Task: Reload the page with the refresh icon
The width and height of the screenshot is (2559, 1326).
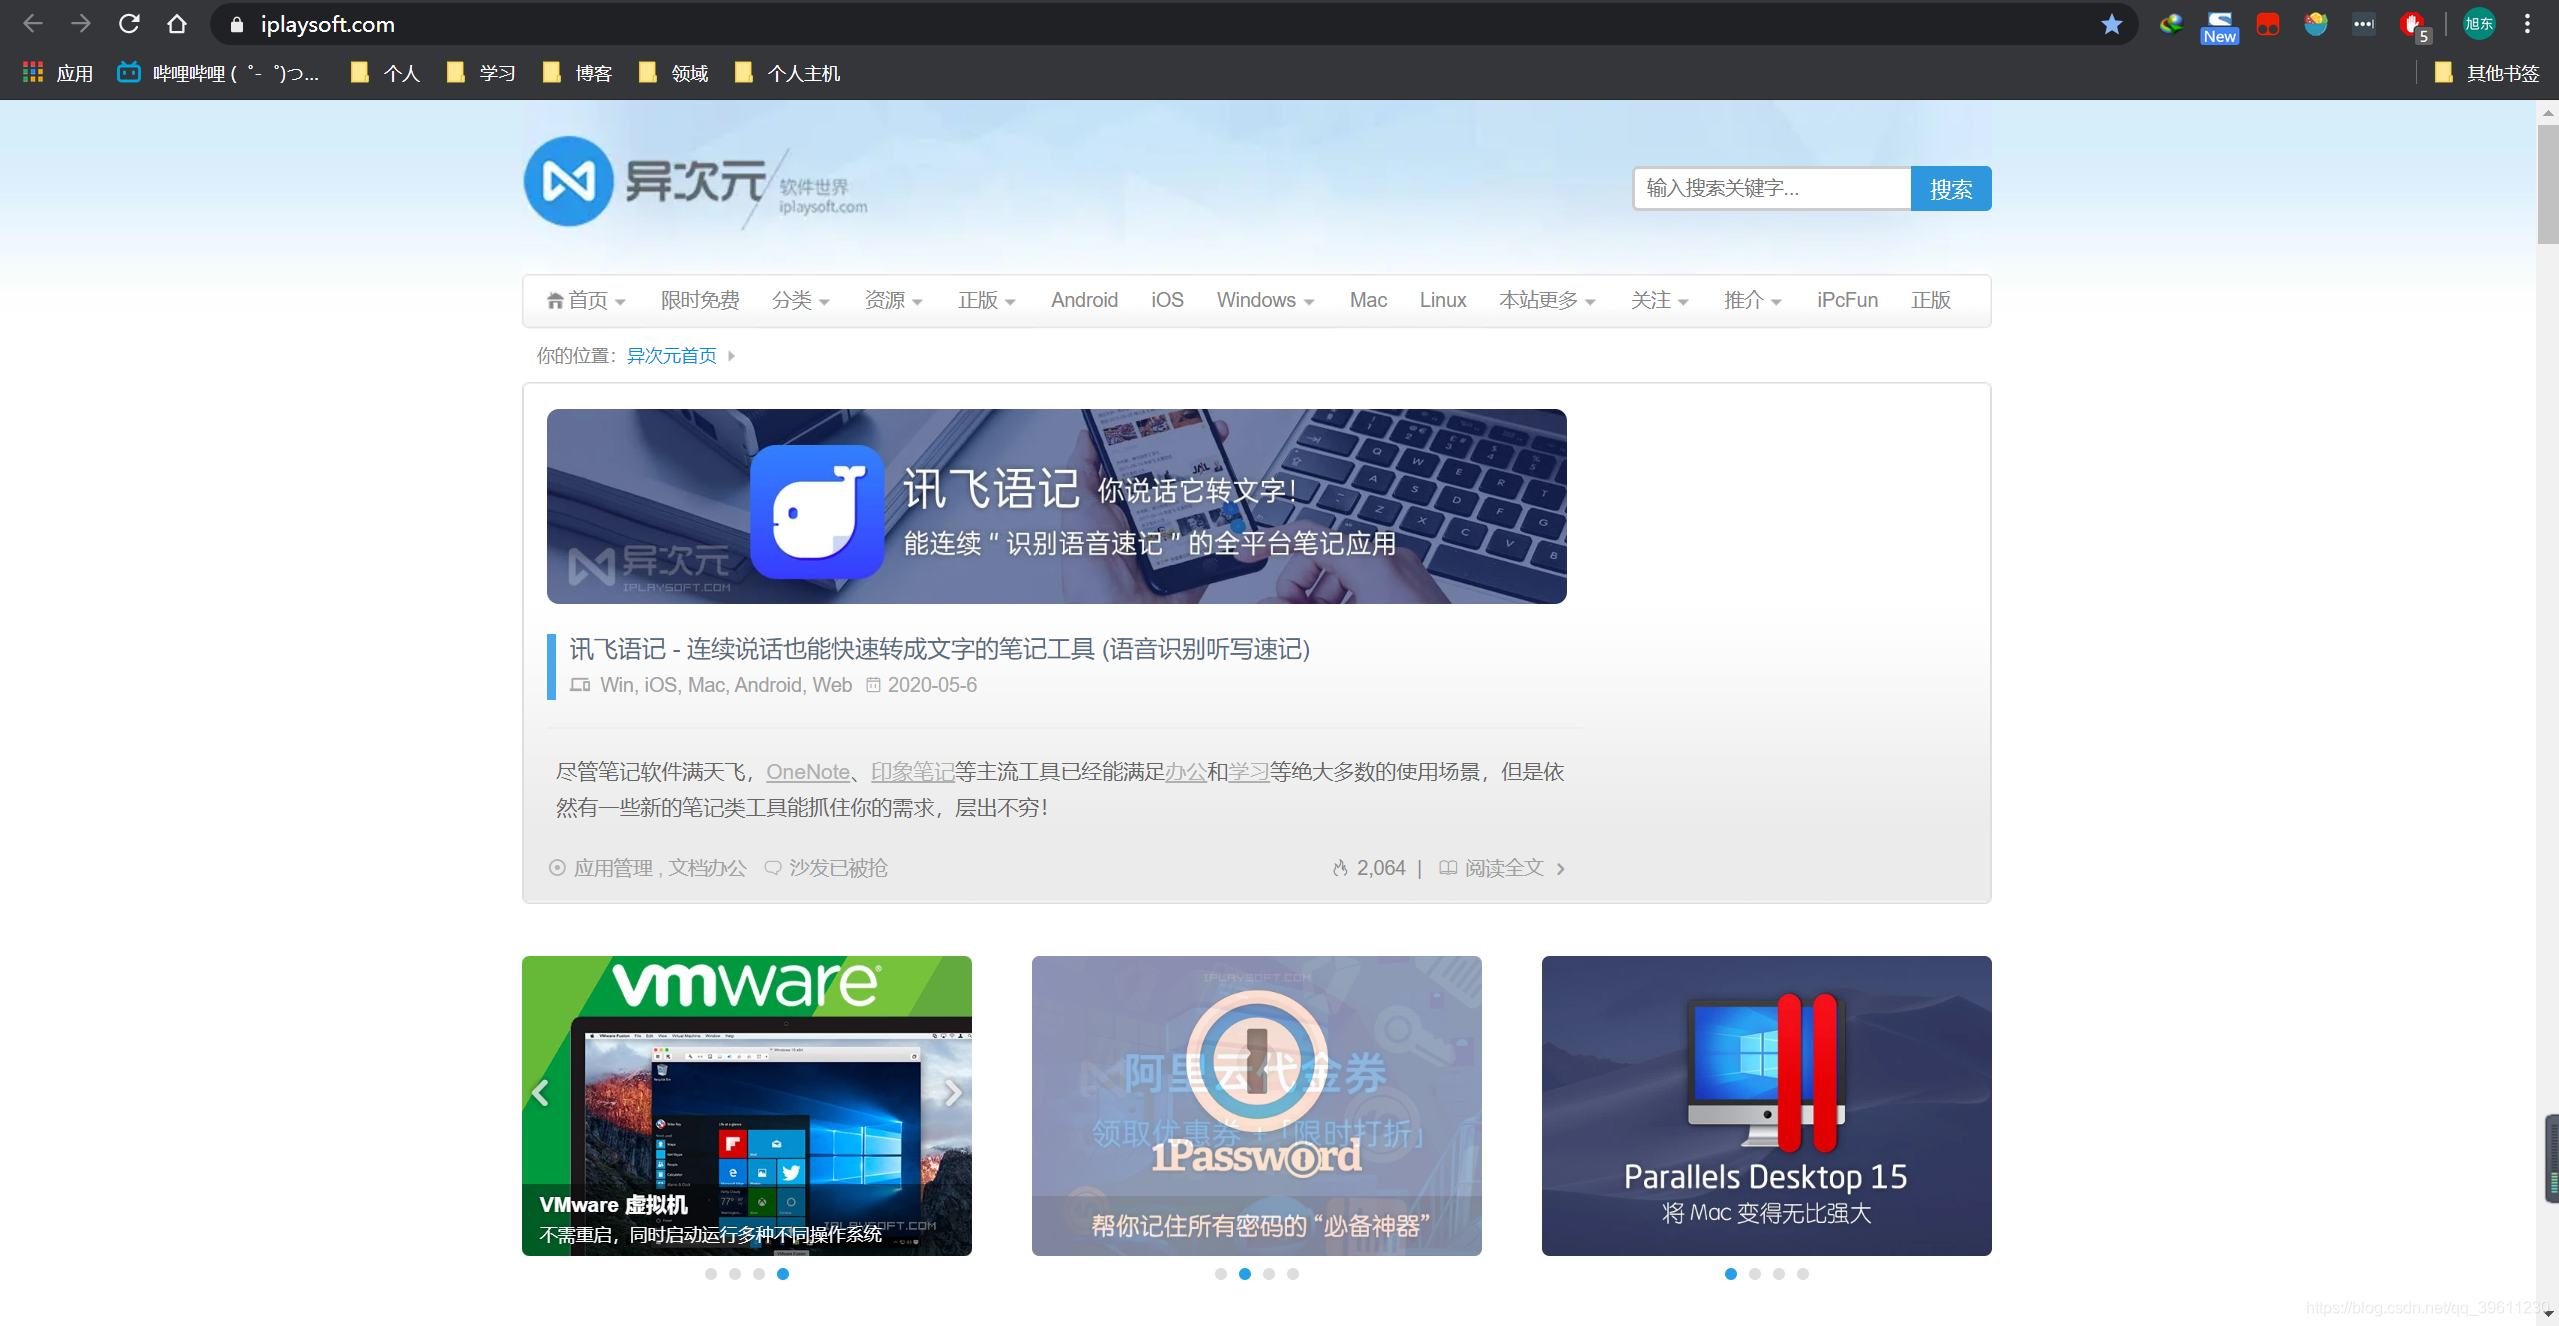Action: (128, 23)
